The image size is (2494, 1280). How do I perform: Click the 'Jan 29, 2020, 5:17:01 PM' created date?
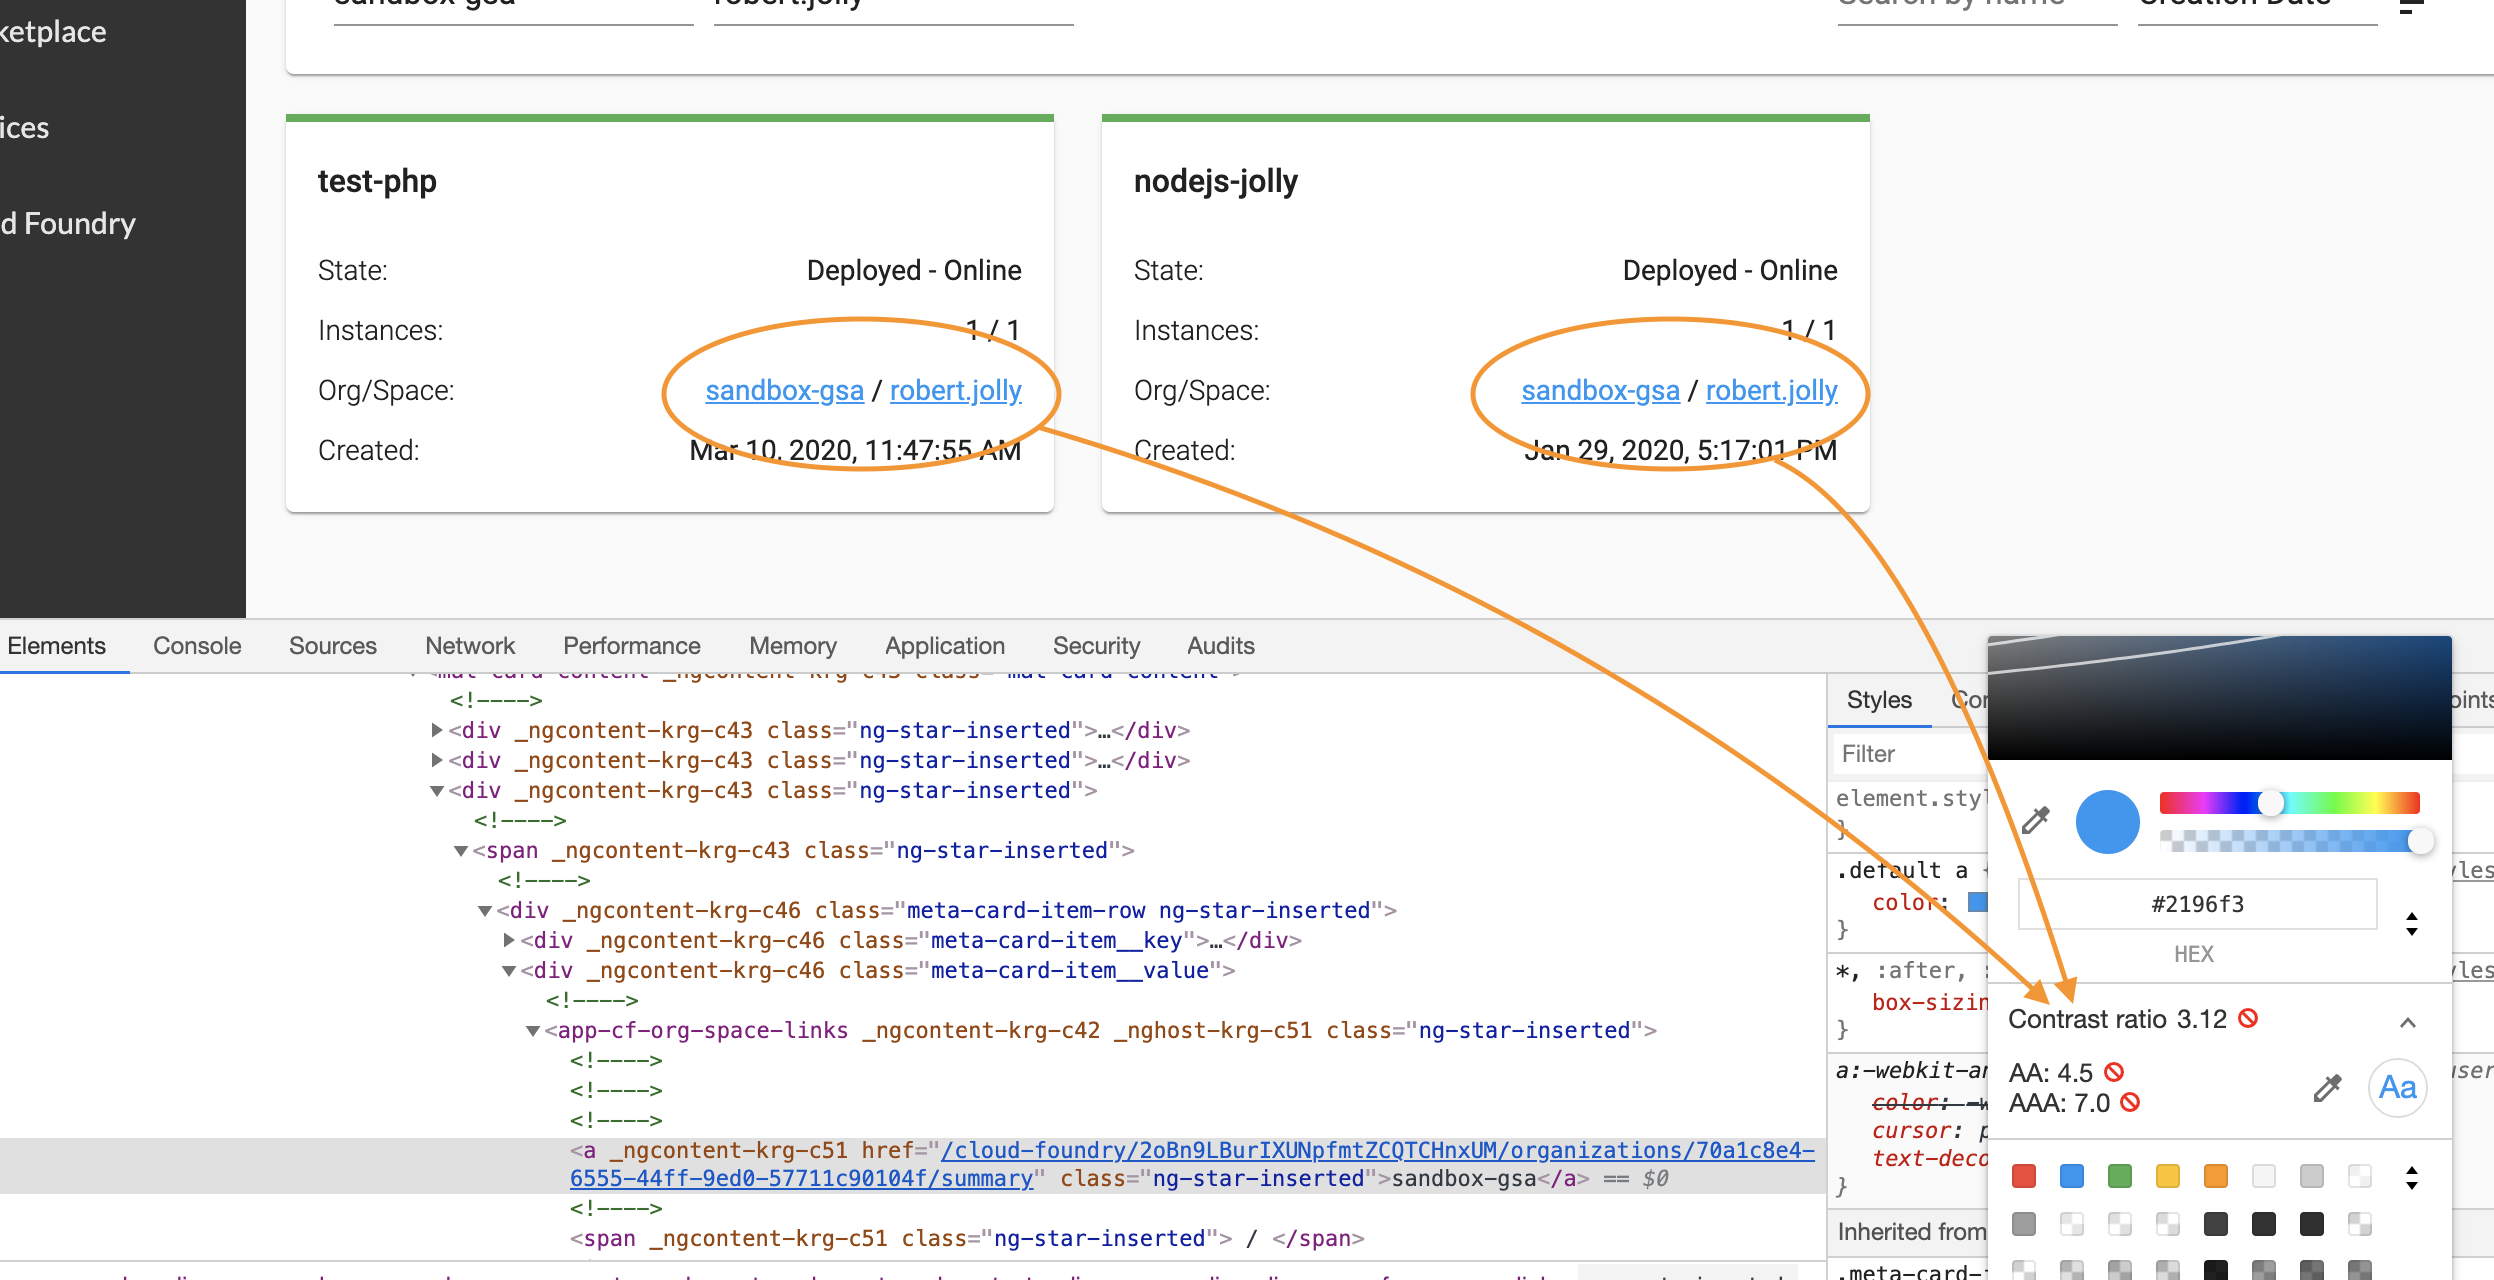1681,450
